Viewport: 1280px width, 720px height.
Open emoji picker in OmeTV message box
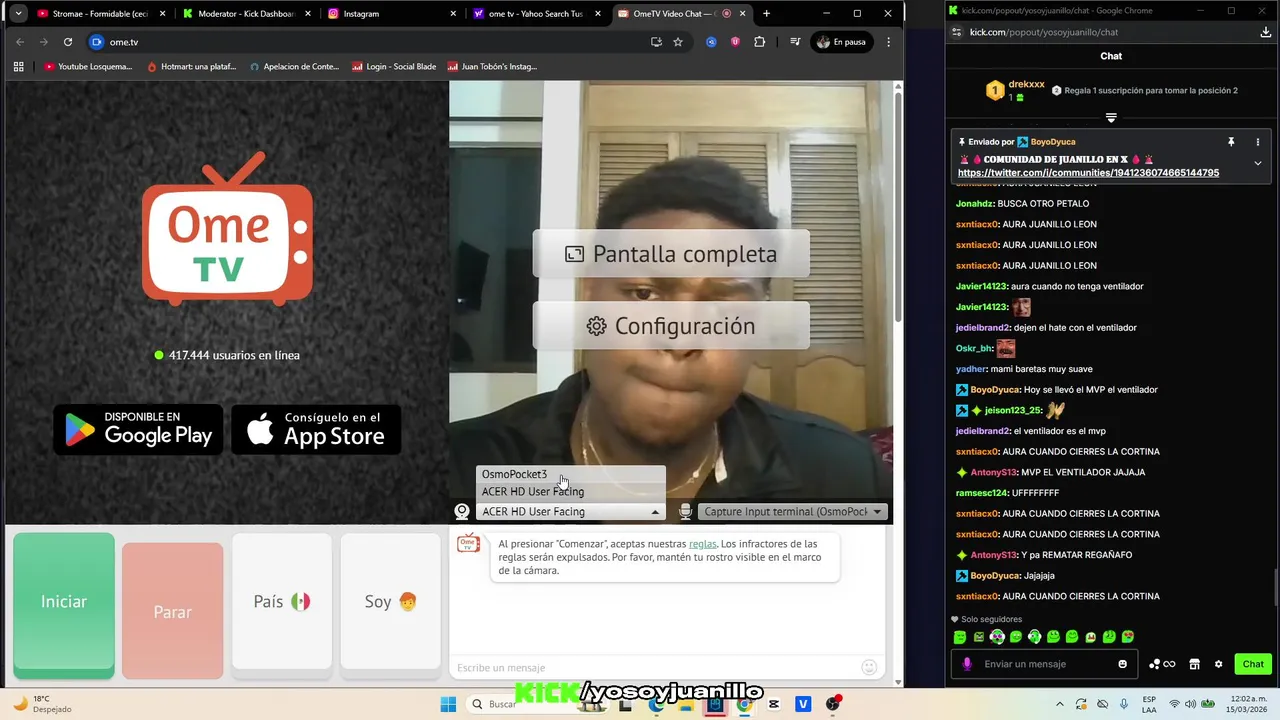(x=869, y=667)
